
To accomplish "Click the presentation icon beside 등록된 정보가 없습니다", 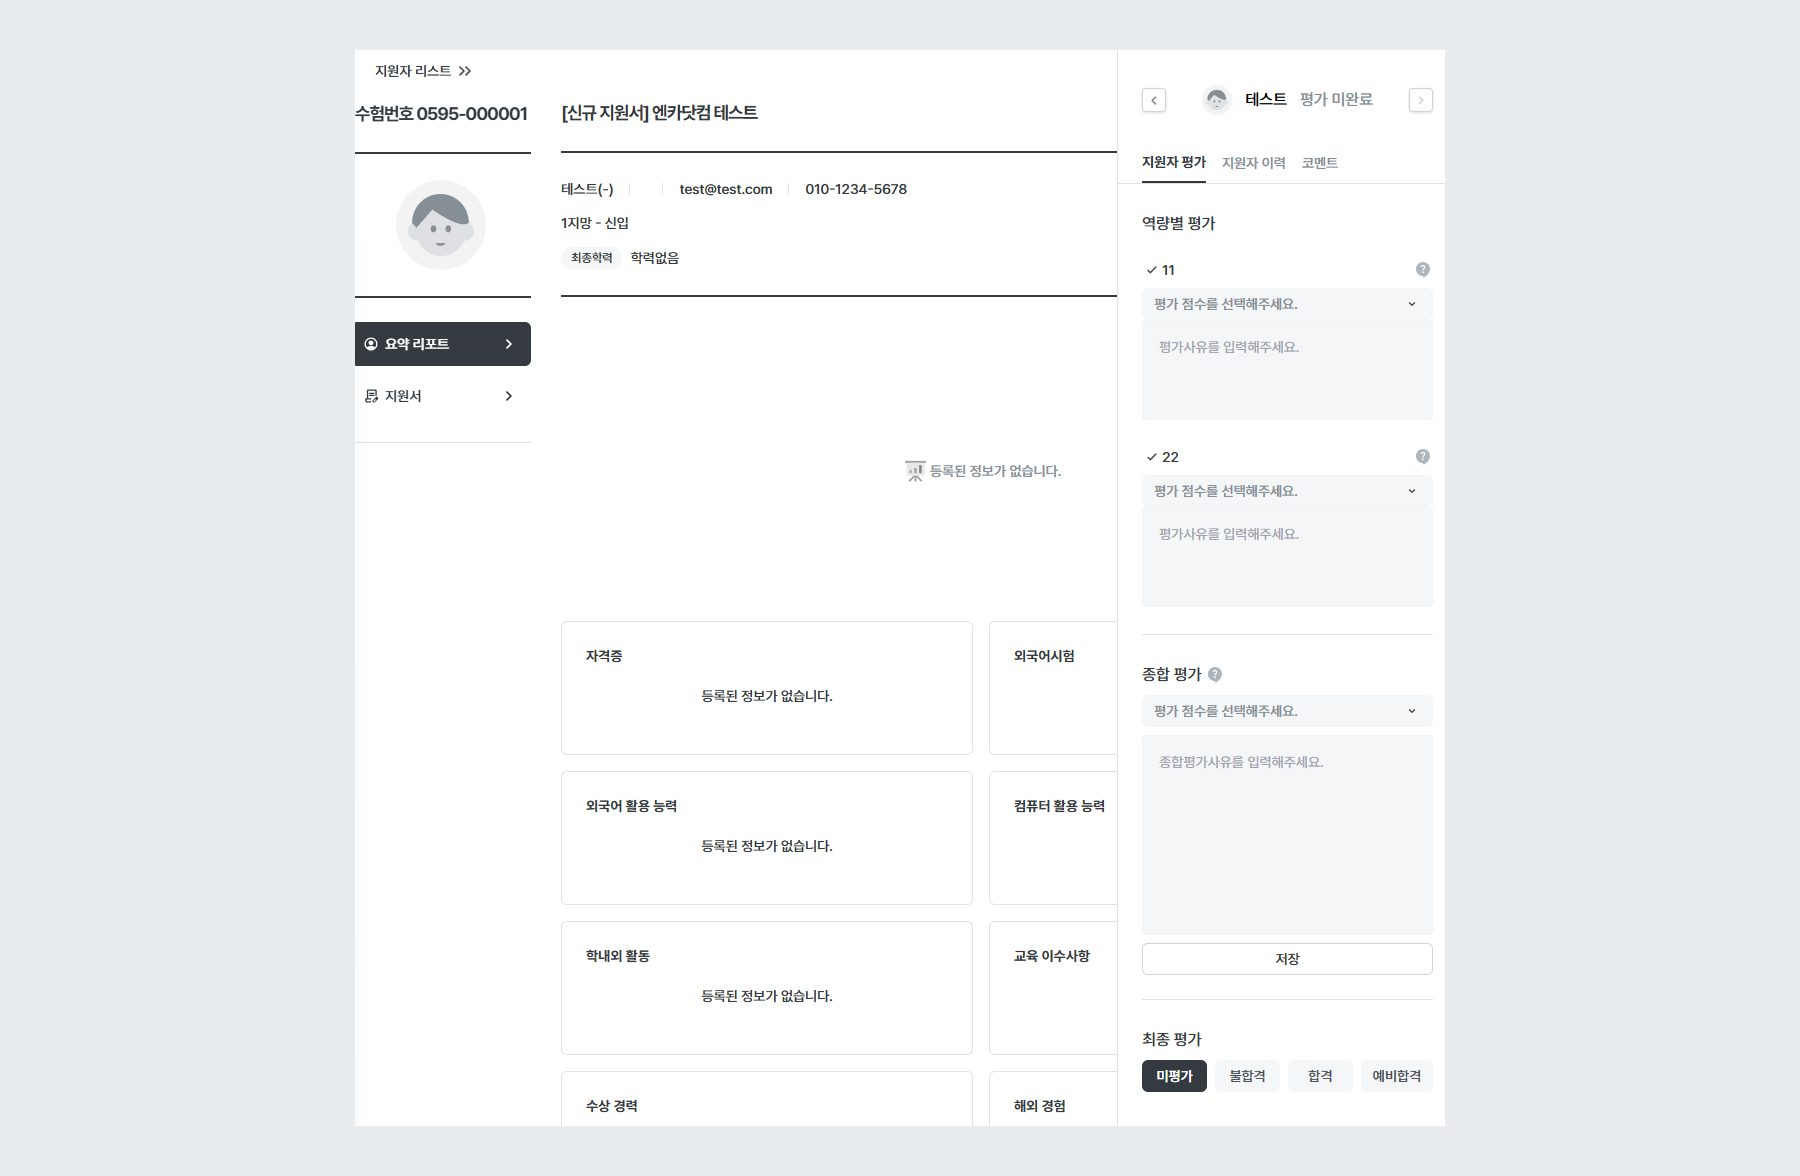I will pyautogui.click(x=915, y=471).
